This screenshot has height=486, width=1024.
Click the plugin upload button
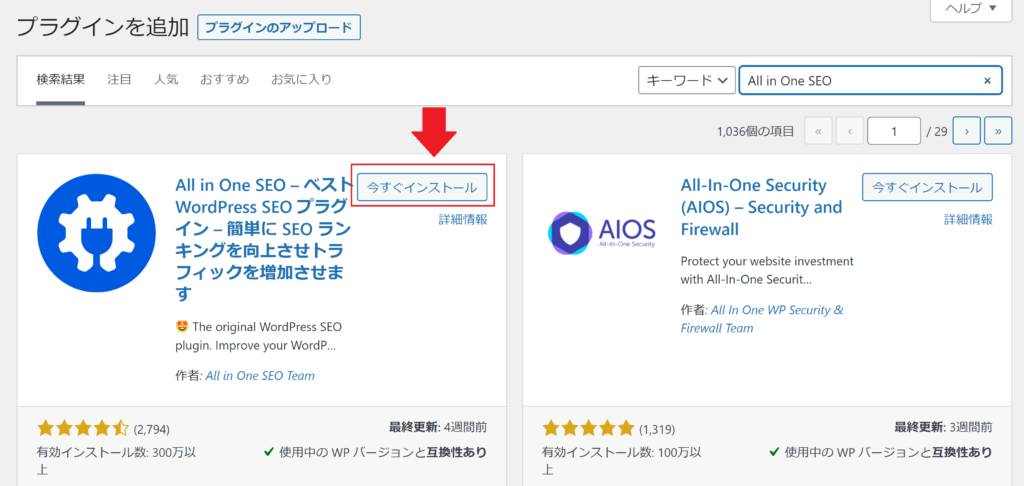click(279, 27)
